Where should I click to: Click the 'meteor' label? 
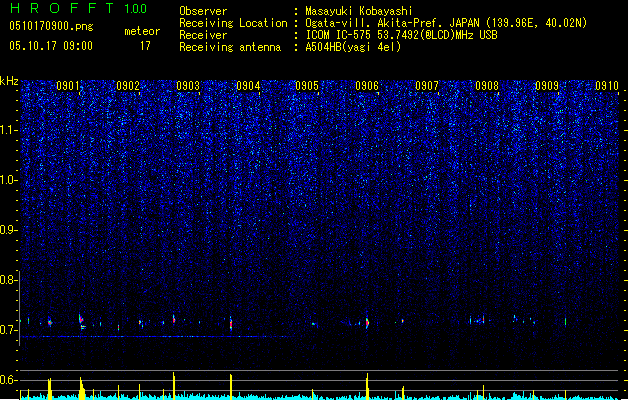pos(142,31)
